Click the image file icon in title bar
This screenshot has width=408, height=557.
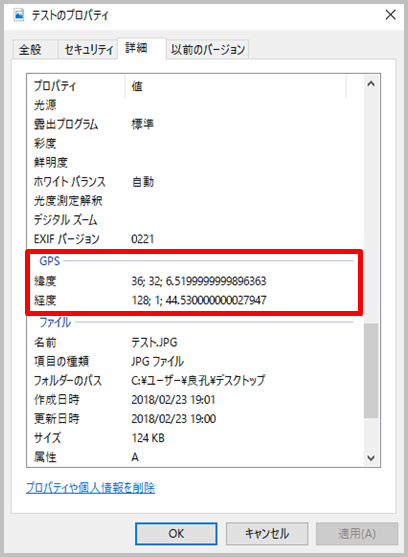pos(18,15)
